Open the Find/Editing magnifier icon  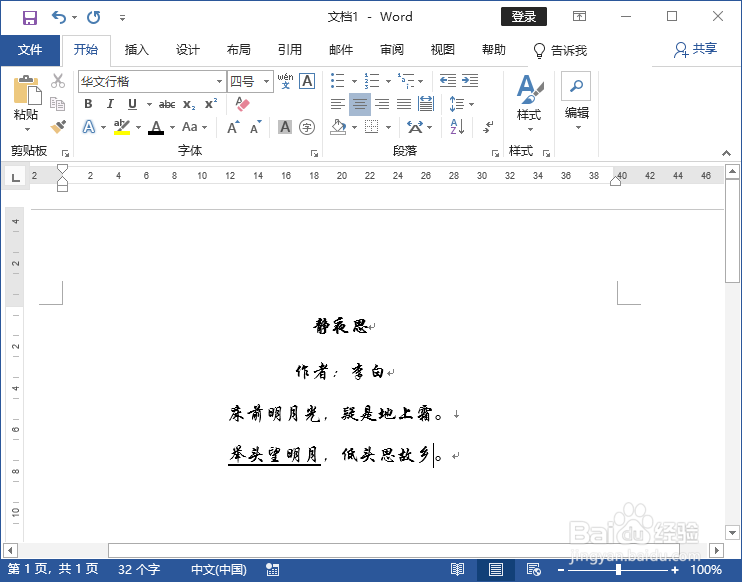pyautogui.click(x=576, y=86)
